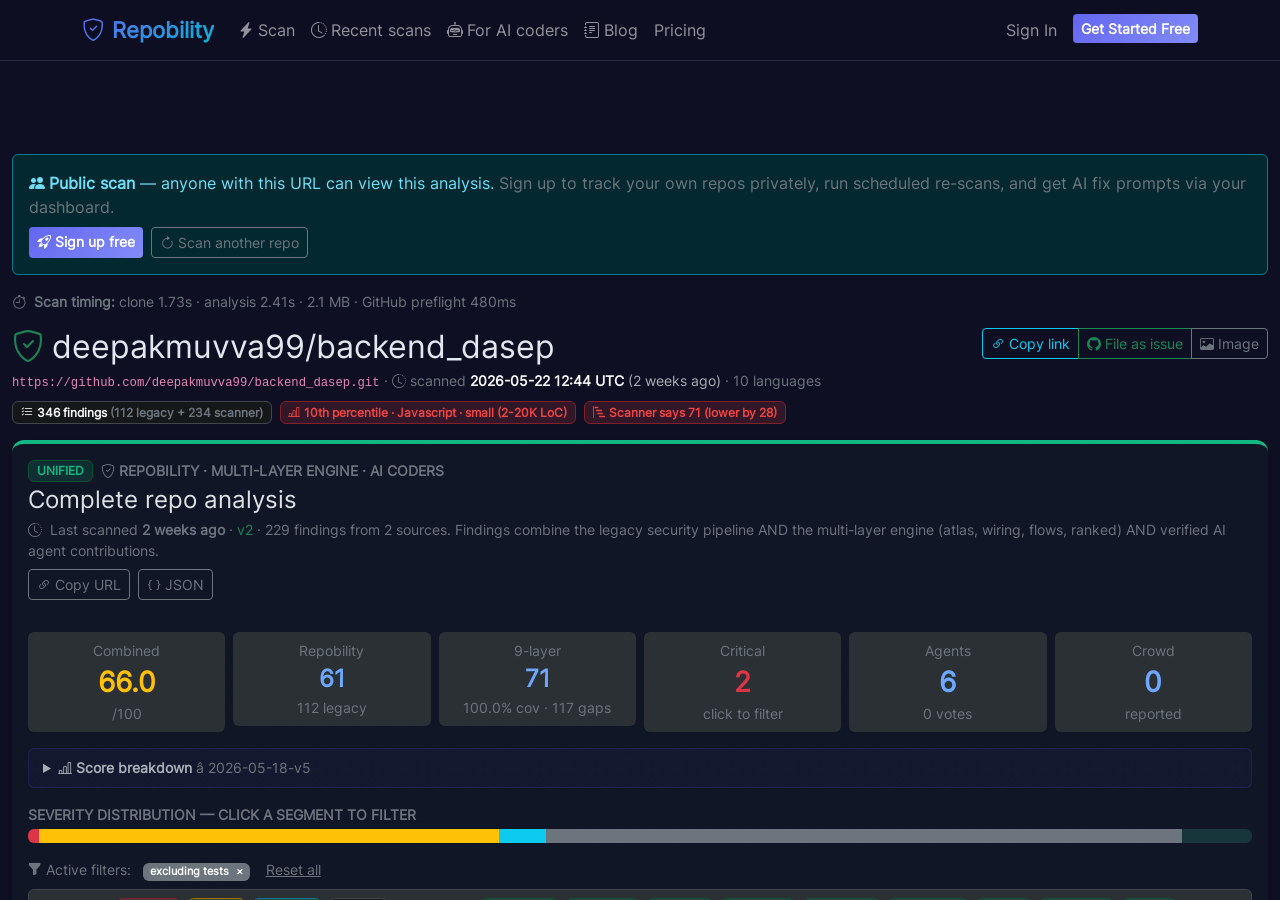Go to Recent scans page
Viewport: 1280px width, 900px height.
(371, 30)
